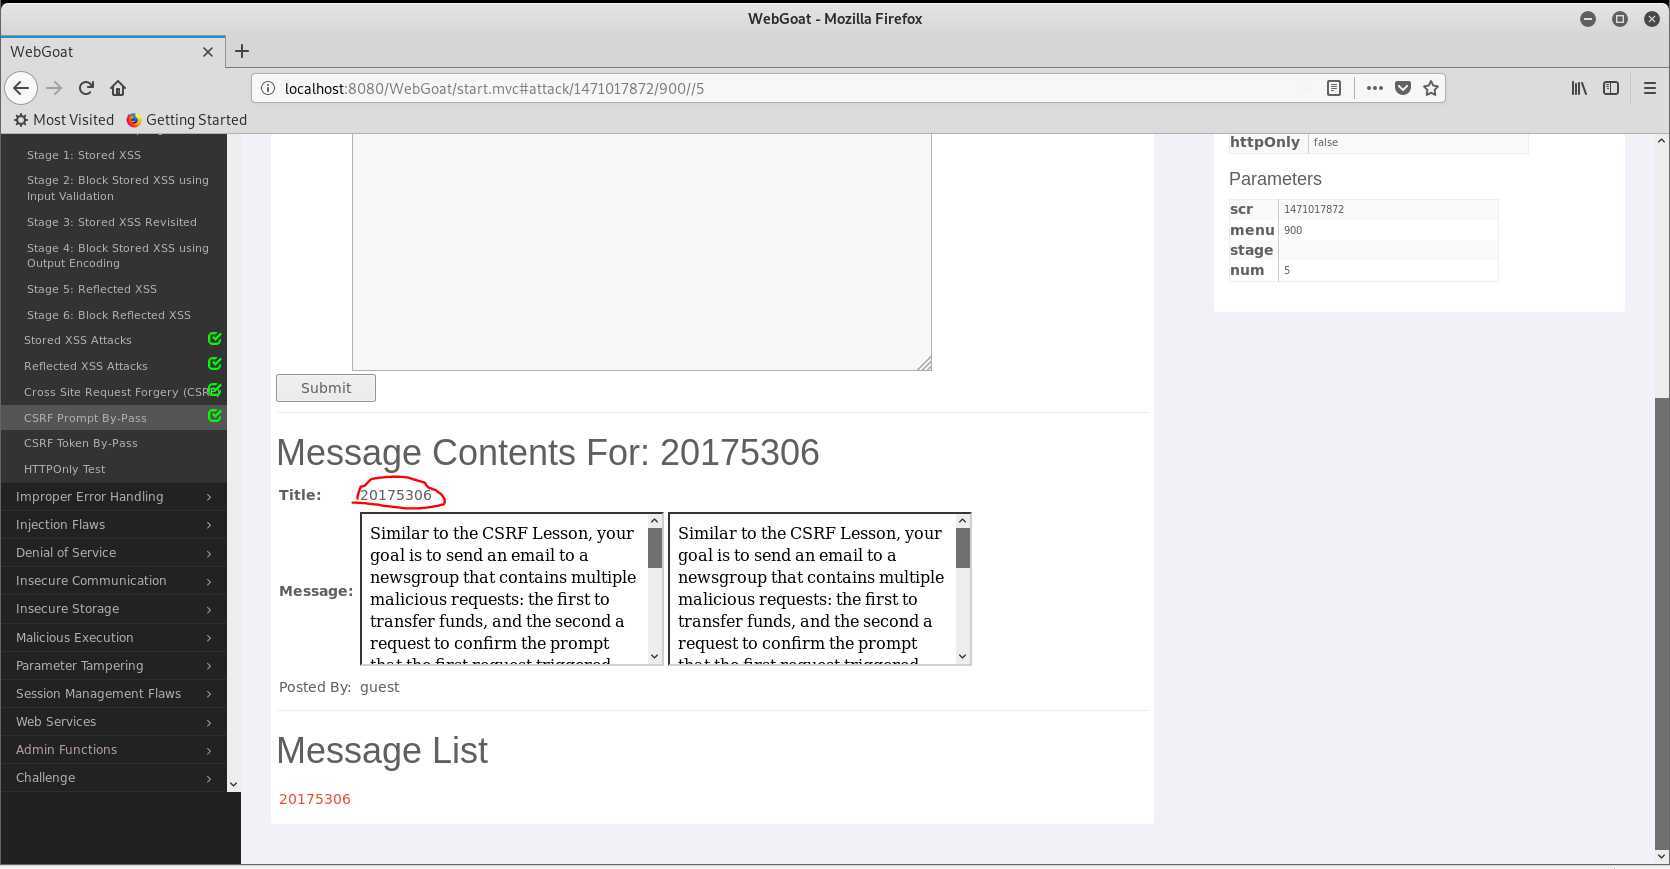Open Firefox hamburger menu

click(x=1650, y=88)
